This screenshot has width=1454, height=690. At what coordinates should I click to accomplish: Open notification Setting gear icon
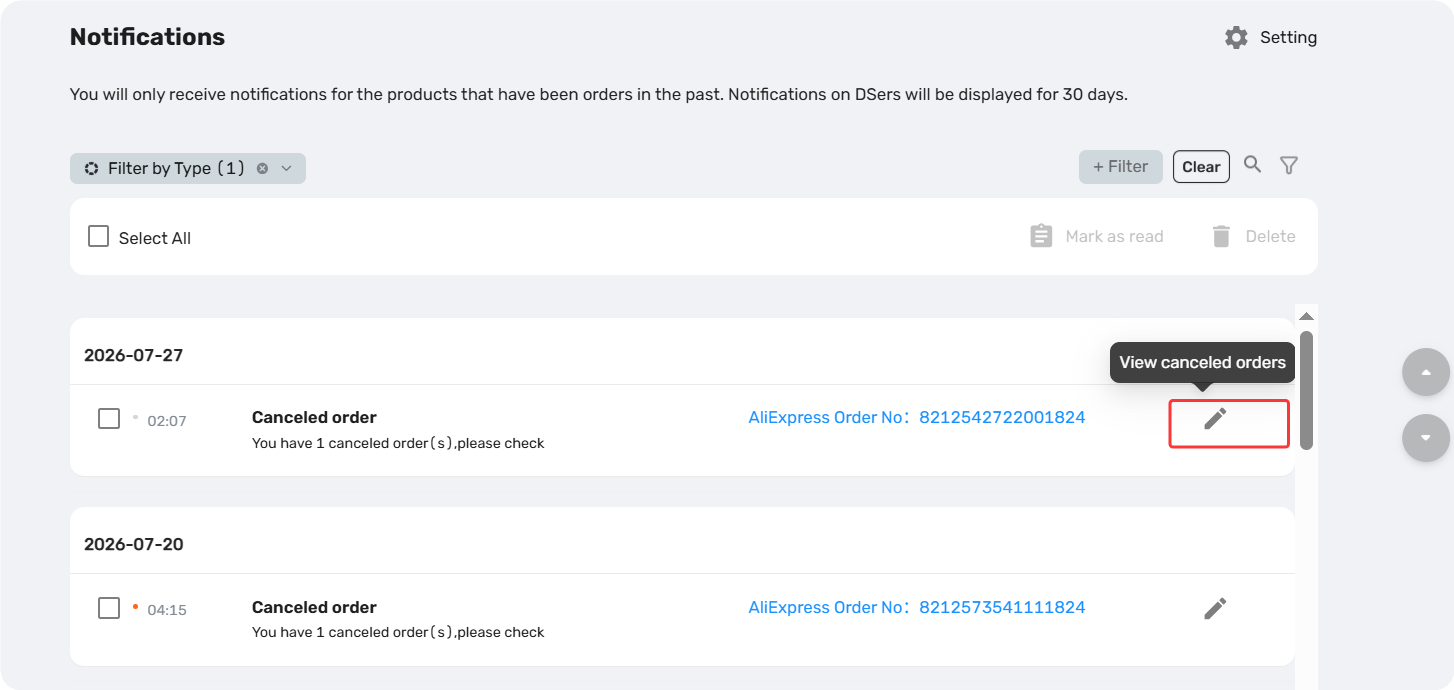(1236, 38)
